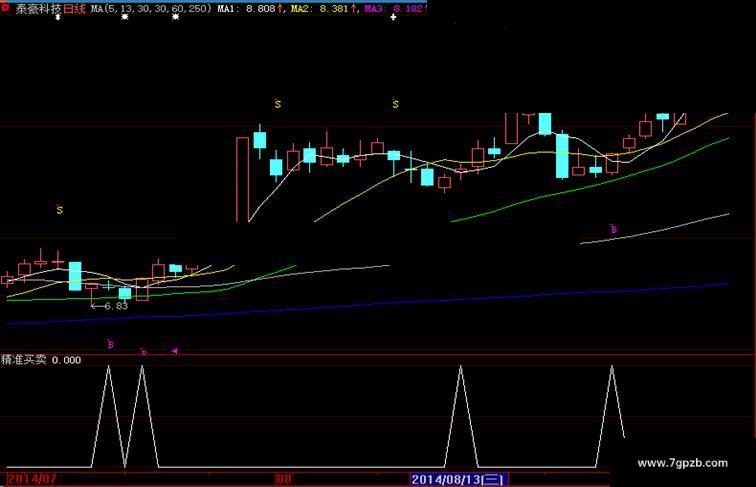
Task: Select the stock name 泰豪科技
Action: (39, 9)
